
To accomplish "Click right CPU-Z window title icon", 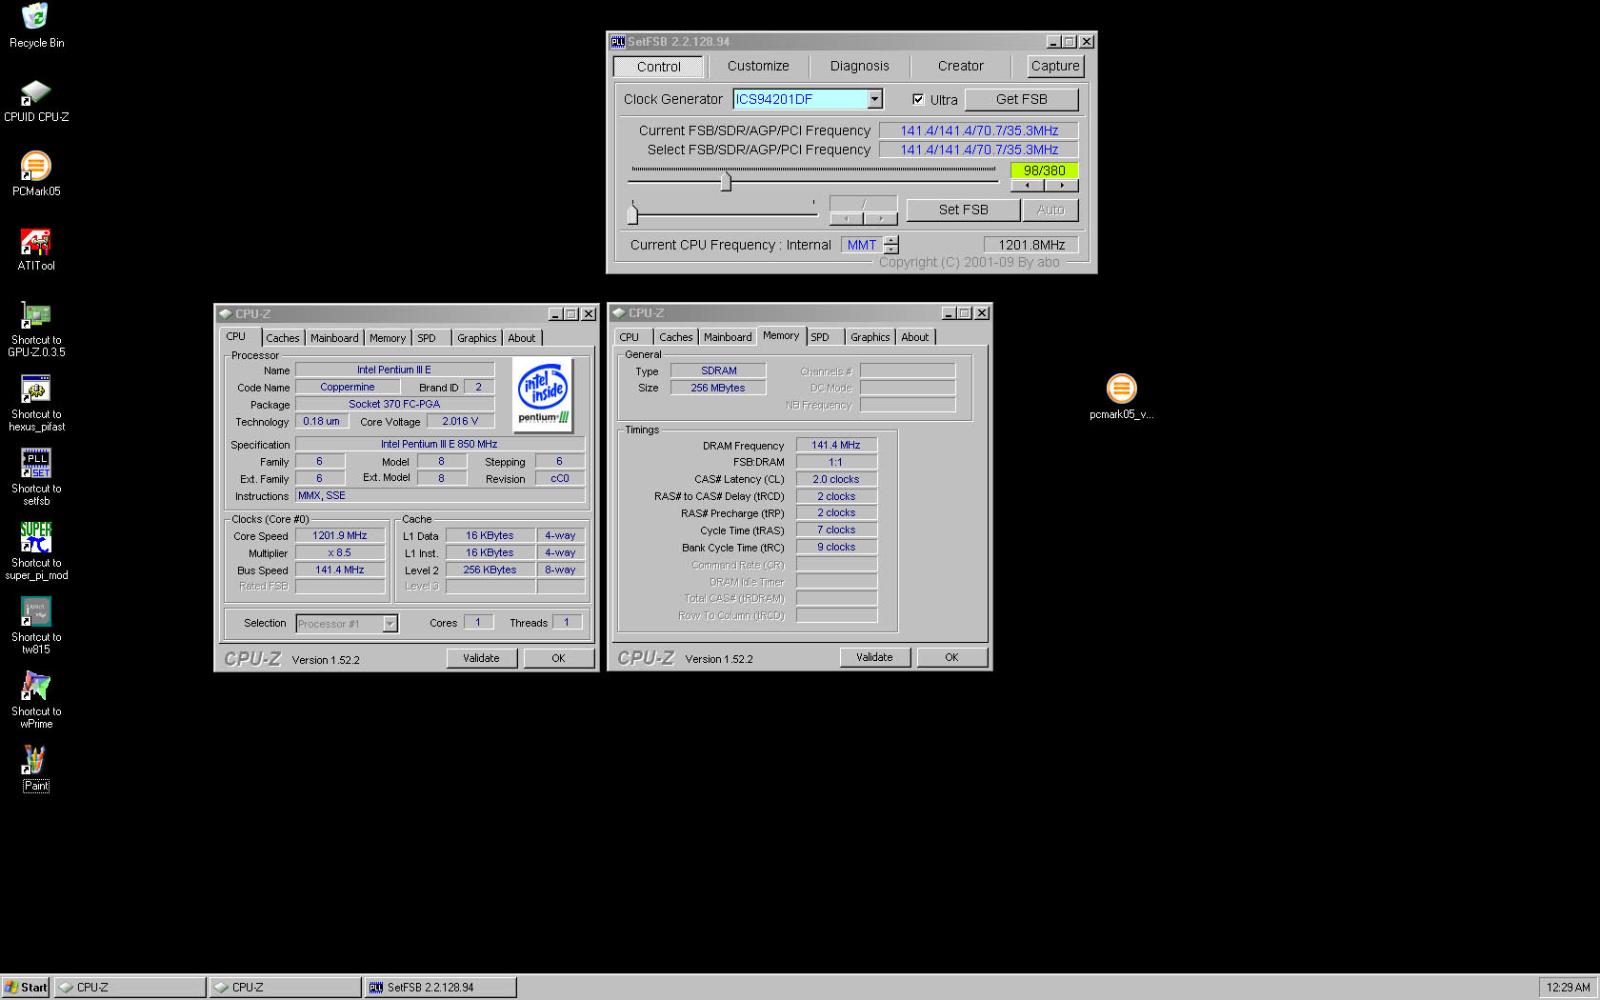I will (618, 313).
